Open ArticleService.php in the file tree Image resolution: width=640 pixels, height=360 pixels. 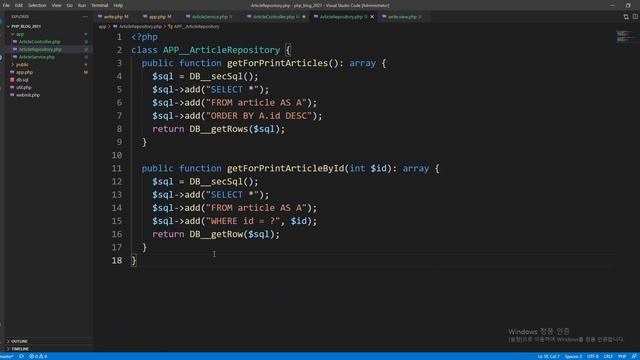pyautogui.click(x=36, y=57)
